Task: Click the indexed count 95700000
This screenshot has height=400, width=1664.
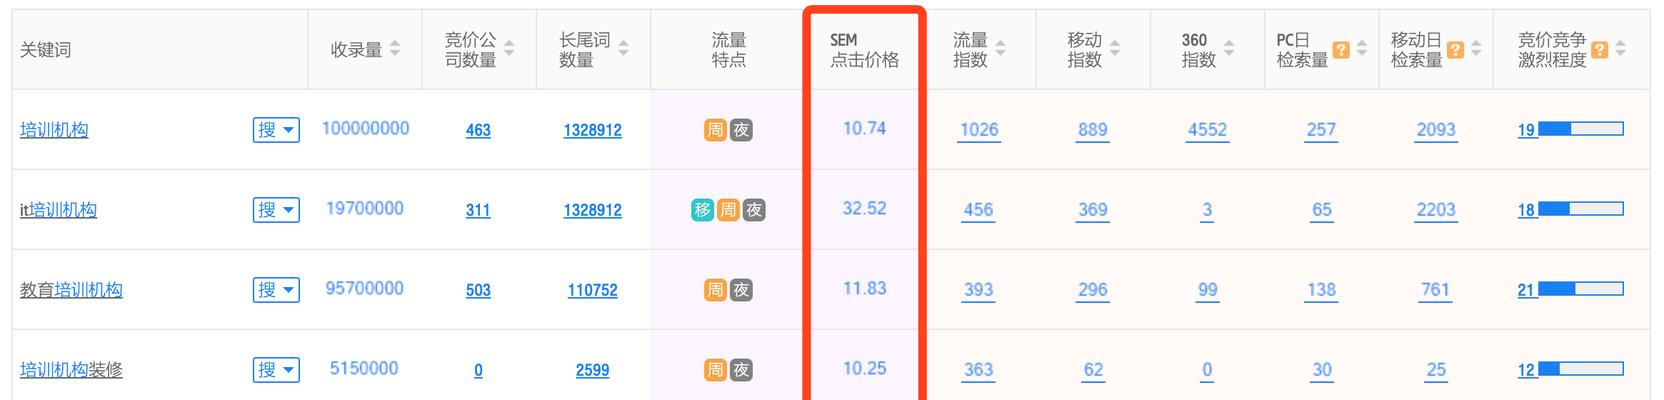Action: (x=364, y=289)
